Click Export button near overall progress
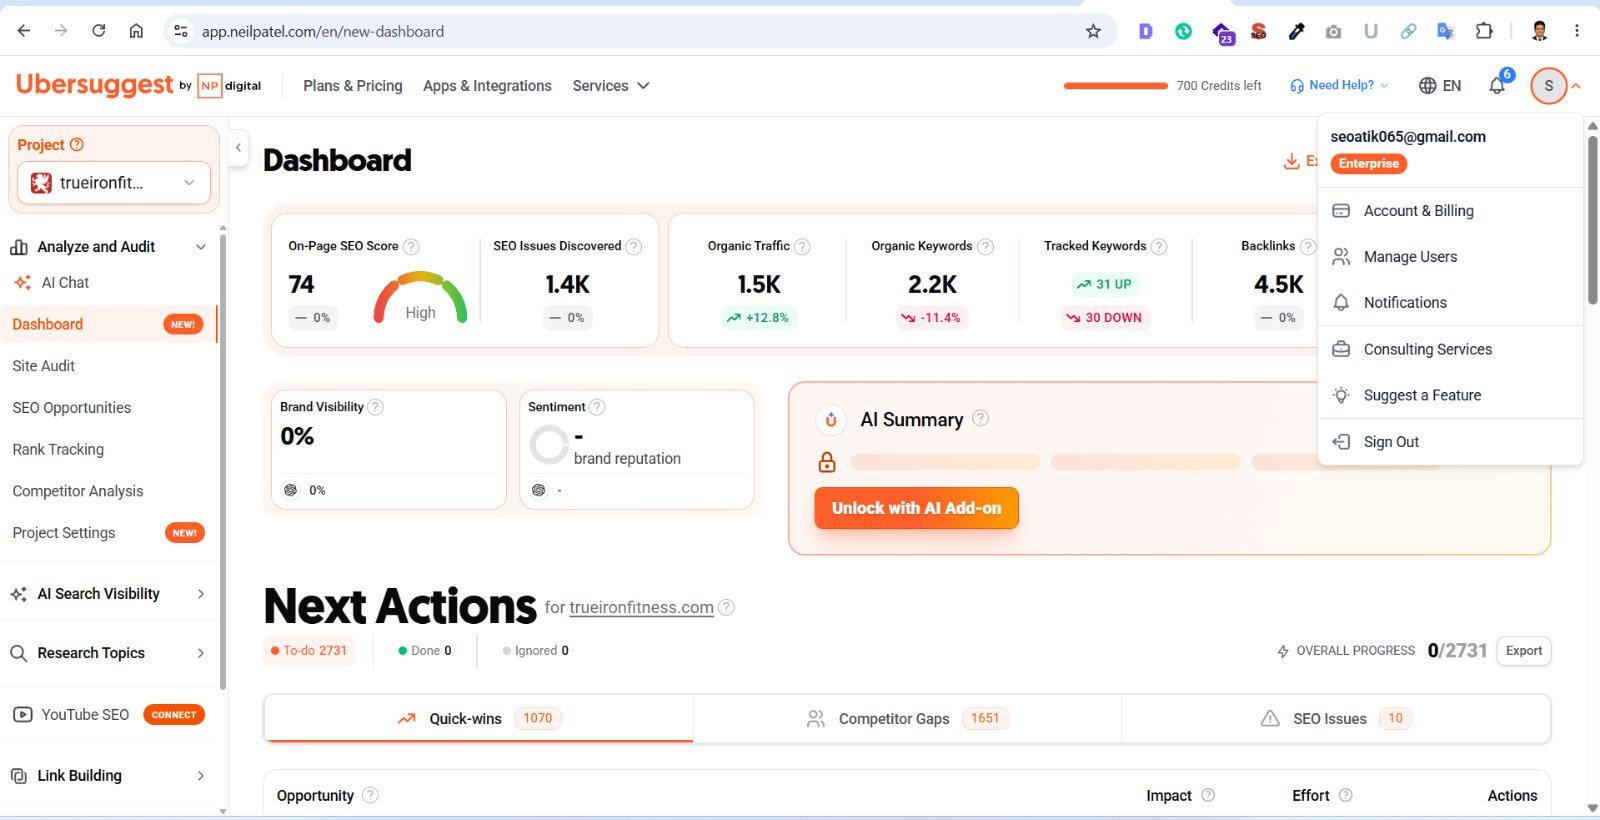 point(1524,651)
